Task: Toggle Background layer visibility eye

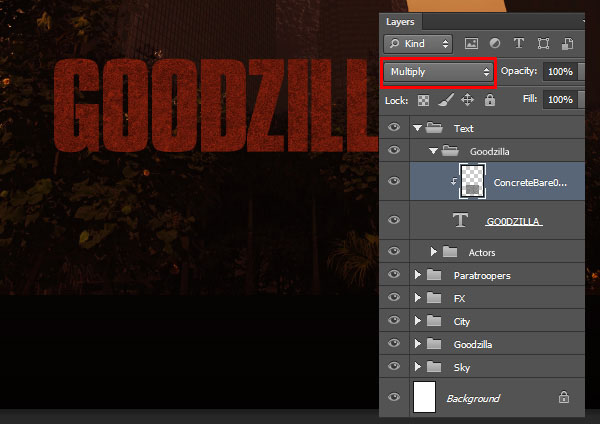Action: [394, 397]
